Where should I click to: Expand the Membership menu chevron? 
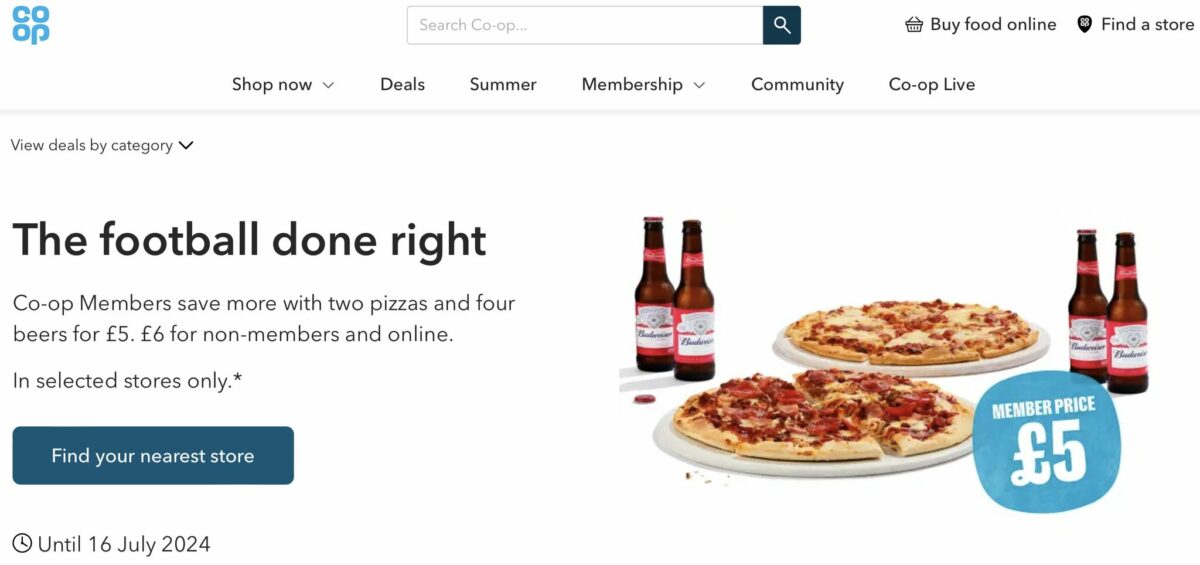coord(699,85)
